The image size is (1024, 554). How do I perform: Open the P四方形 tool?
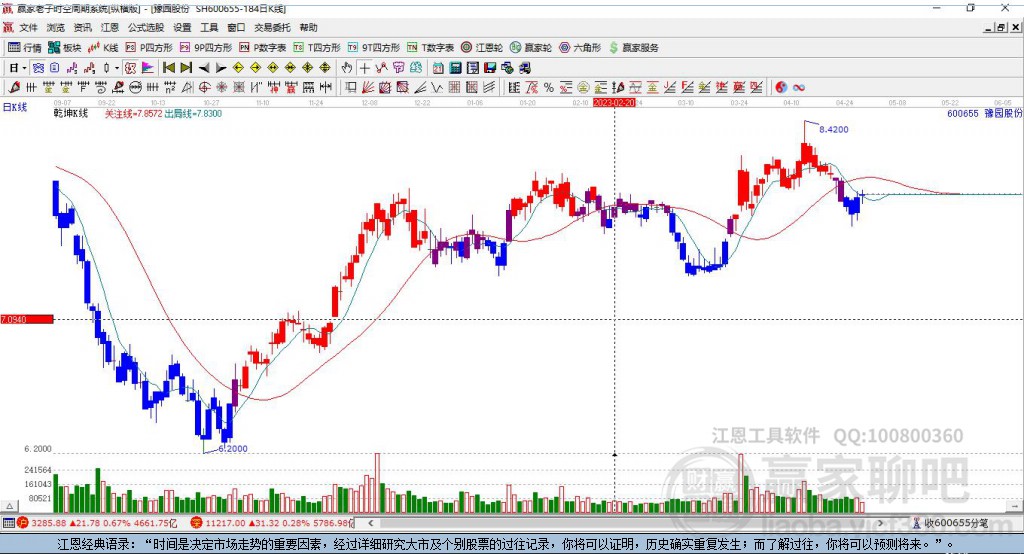(x=149, y=48)
